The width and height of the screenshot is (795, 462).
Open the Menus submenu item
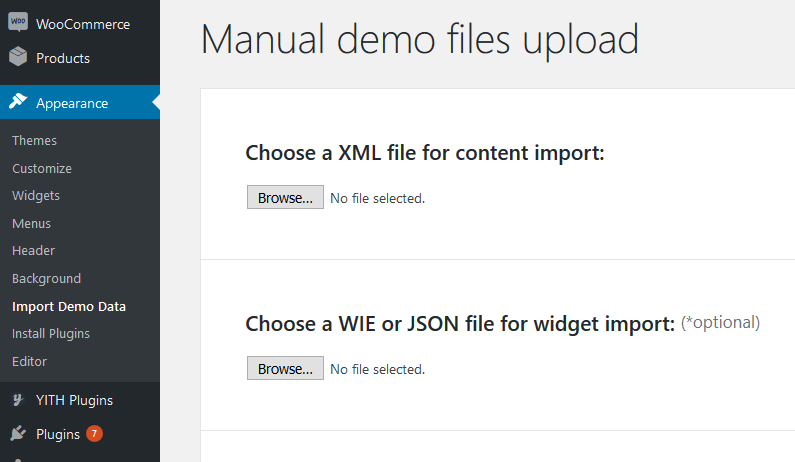(x=31, y=224)
